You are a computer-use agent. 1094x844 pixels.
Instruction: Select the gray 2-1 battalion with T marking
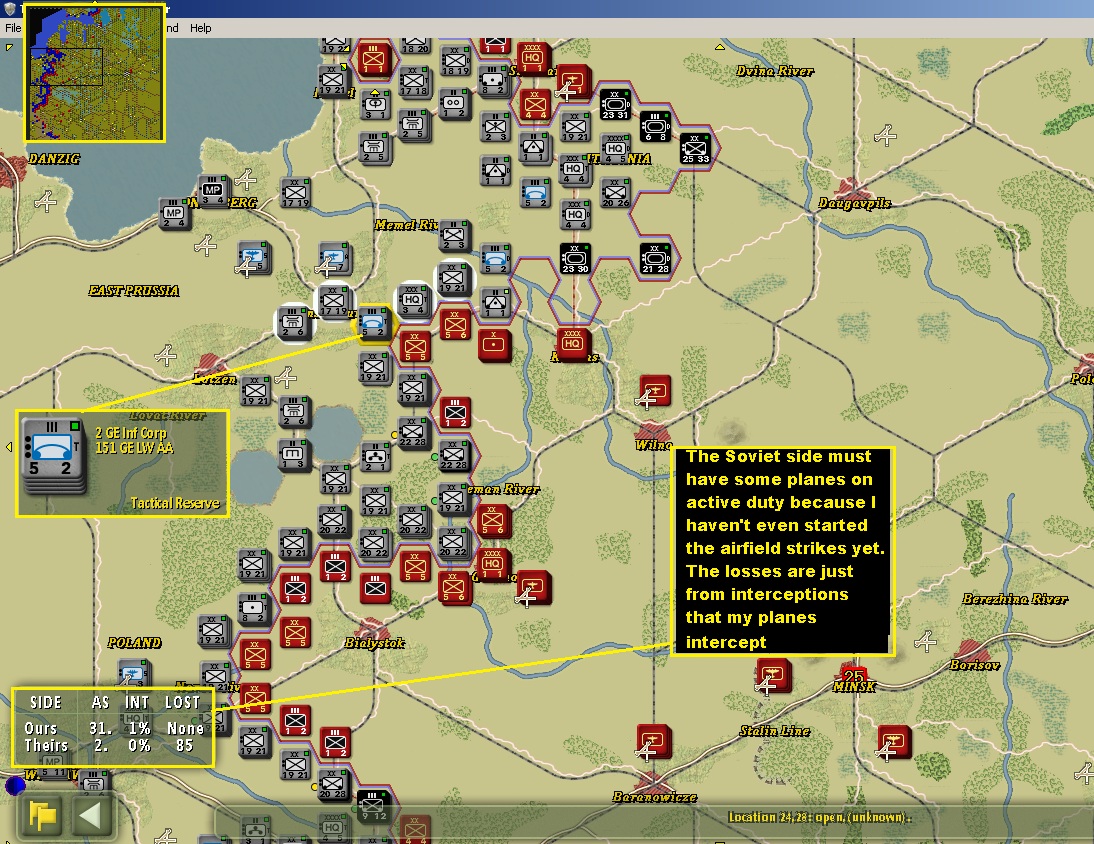pos(375,457)
